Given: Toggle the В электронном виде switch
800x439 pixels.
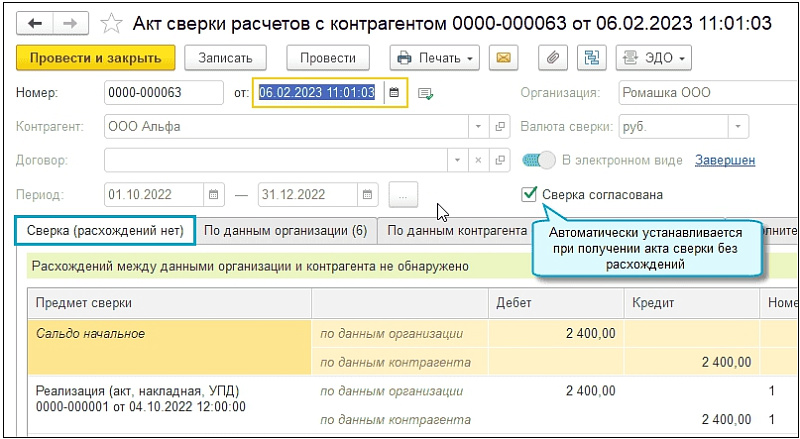Looking at the screenshot, I should click(538, 160).
